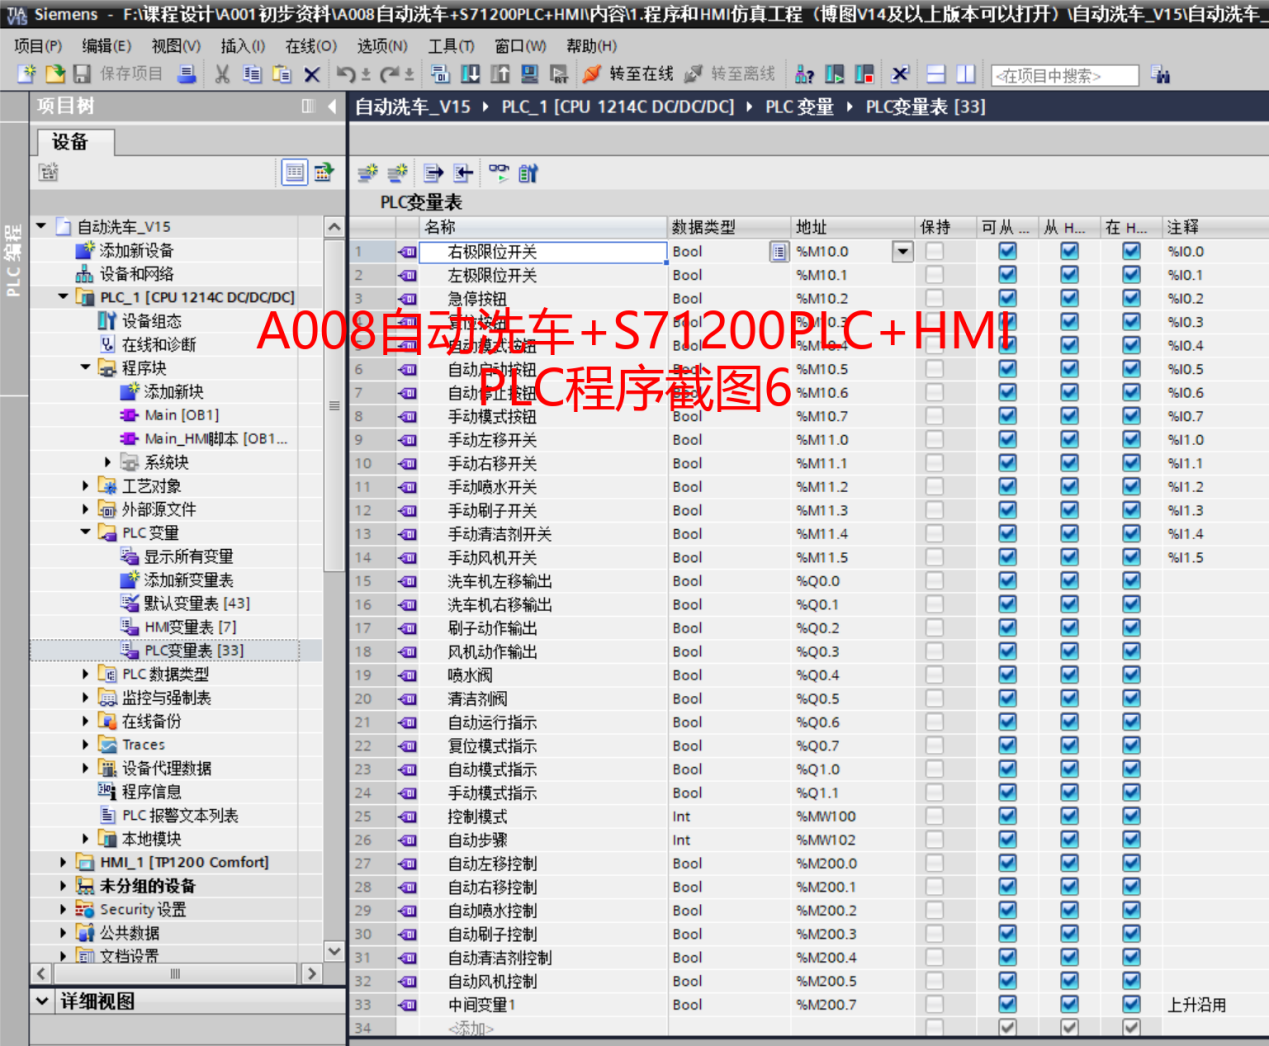Open HMI变量表 [7] in tree

(190, 627)
